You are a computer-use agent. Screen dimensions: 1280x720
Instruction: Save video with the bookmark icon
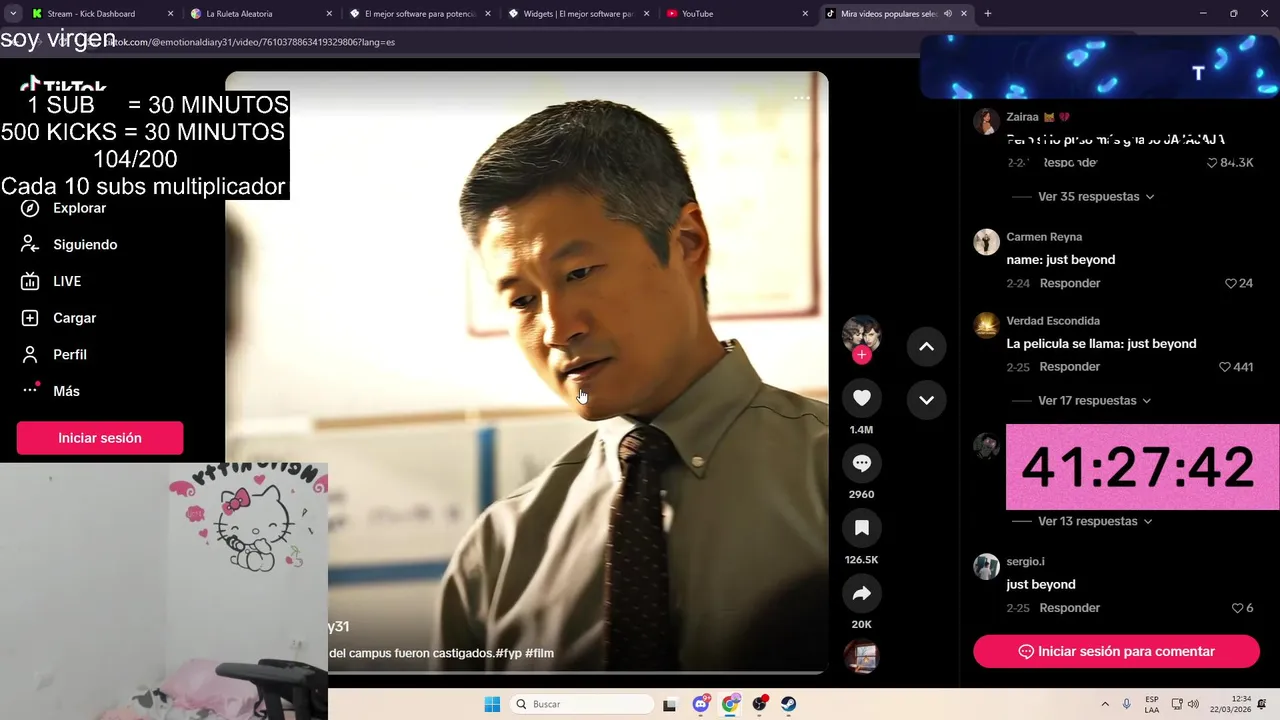pyautogui.click(x=861, y=528)
